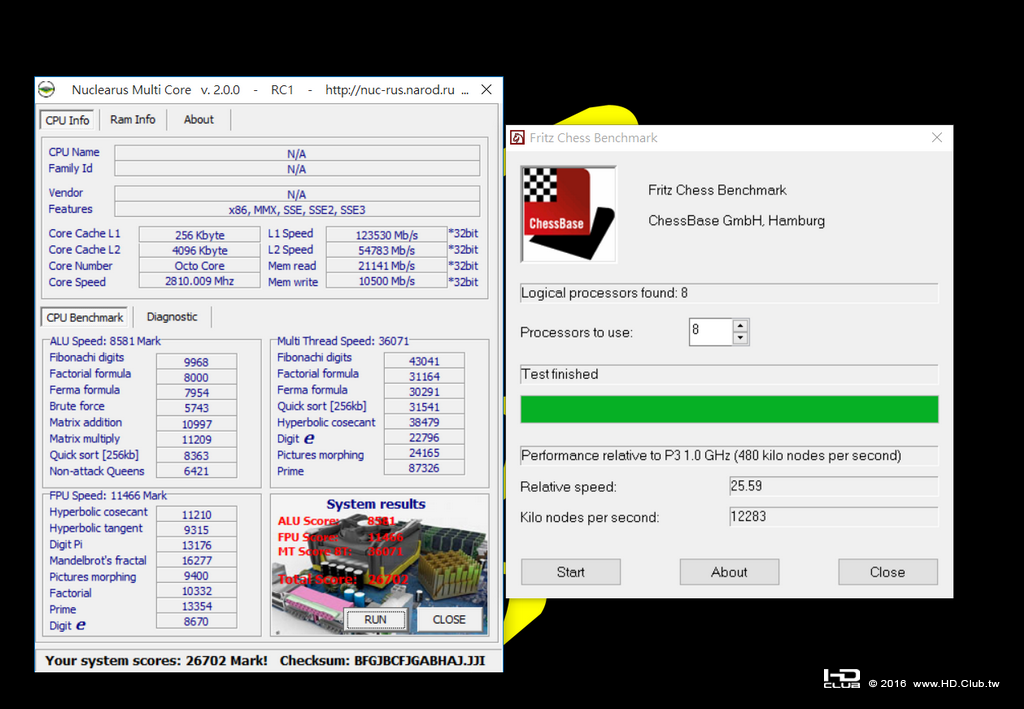The image size is (1024, 709).
Task: Open About in Fritz Chess Benchmark
Action: [x=729, y=572]
